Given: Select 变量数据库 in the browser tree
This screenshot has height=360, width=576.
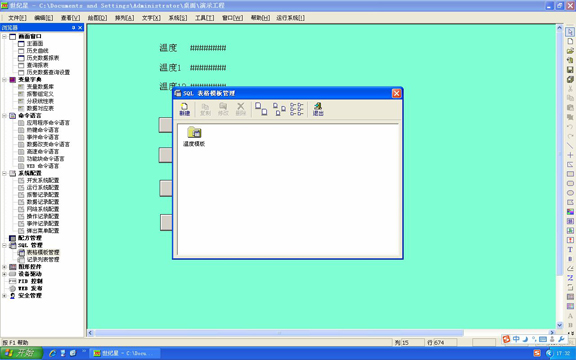Looking at the screenshot, I should pyautogui.click(x=40, y=87).
